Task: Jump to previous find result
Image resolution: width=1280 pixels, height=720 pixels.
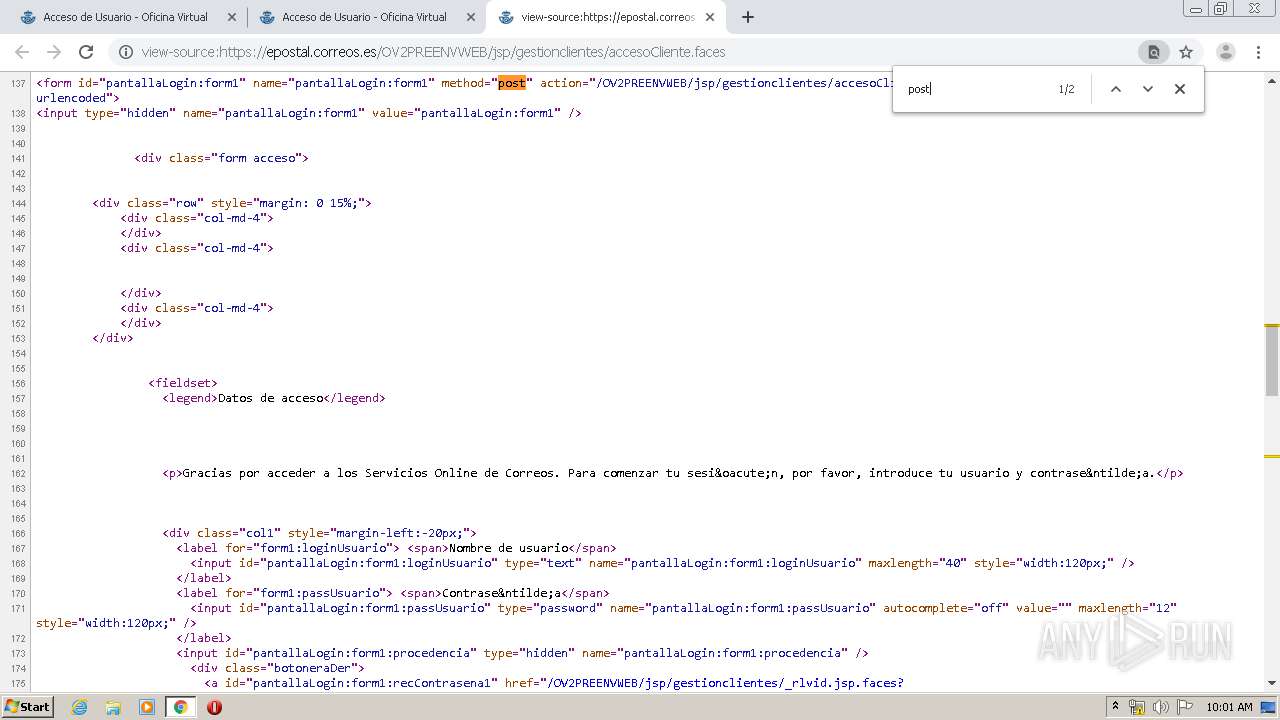Action: pyautogui.click(x=1116, y=89)
